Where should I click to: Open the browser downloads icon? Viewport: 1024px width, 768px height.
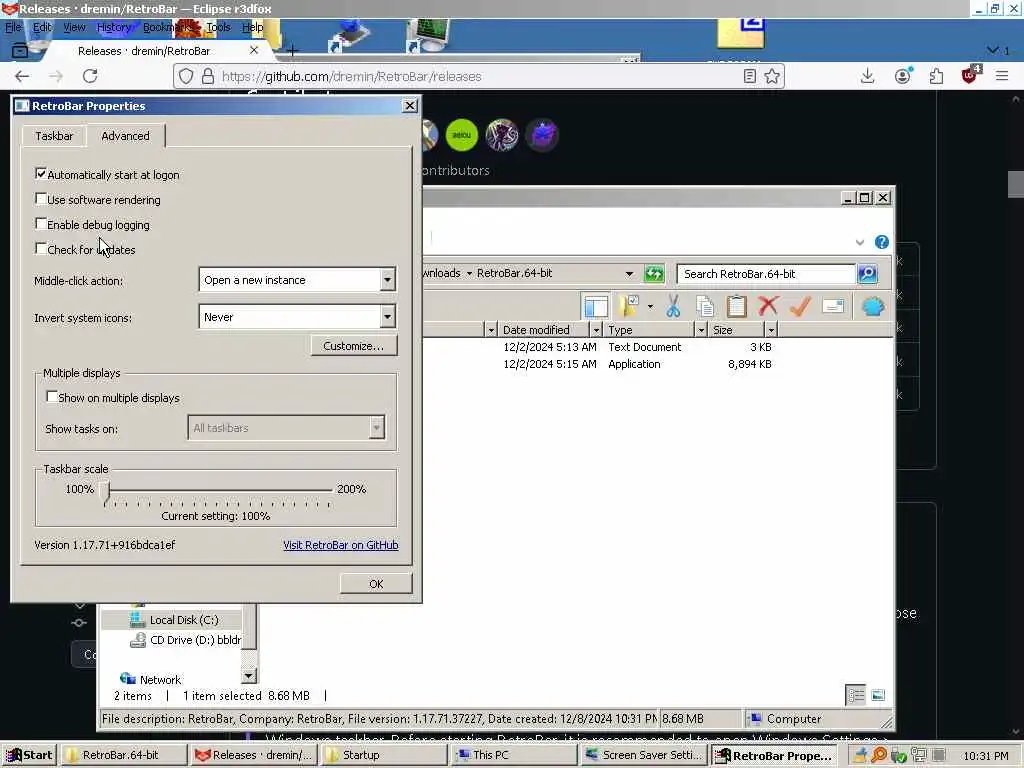867,76
